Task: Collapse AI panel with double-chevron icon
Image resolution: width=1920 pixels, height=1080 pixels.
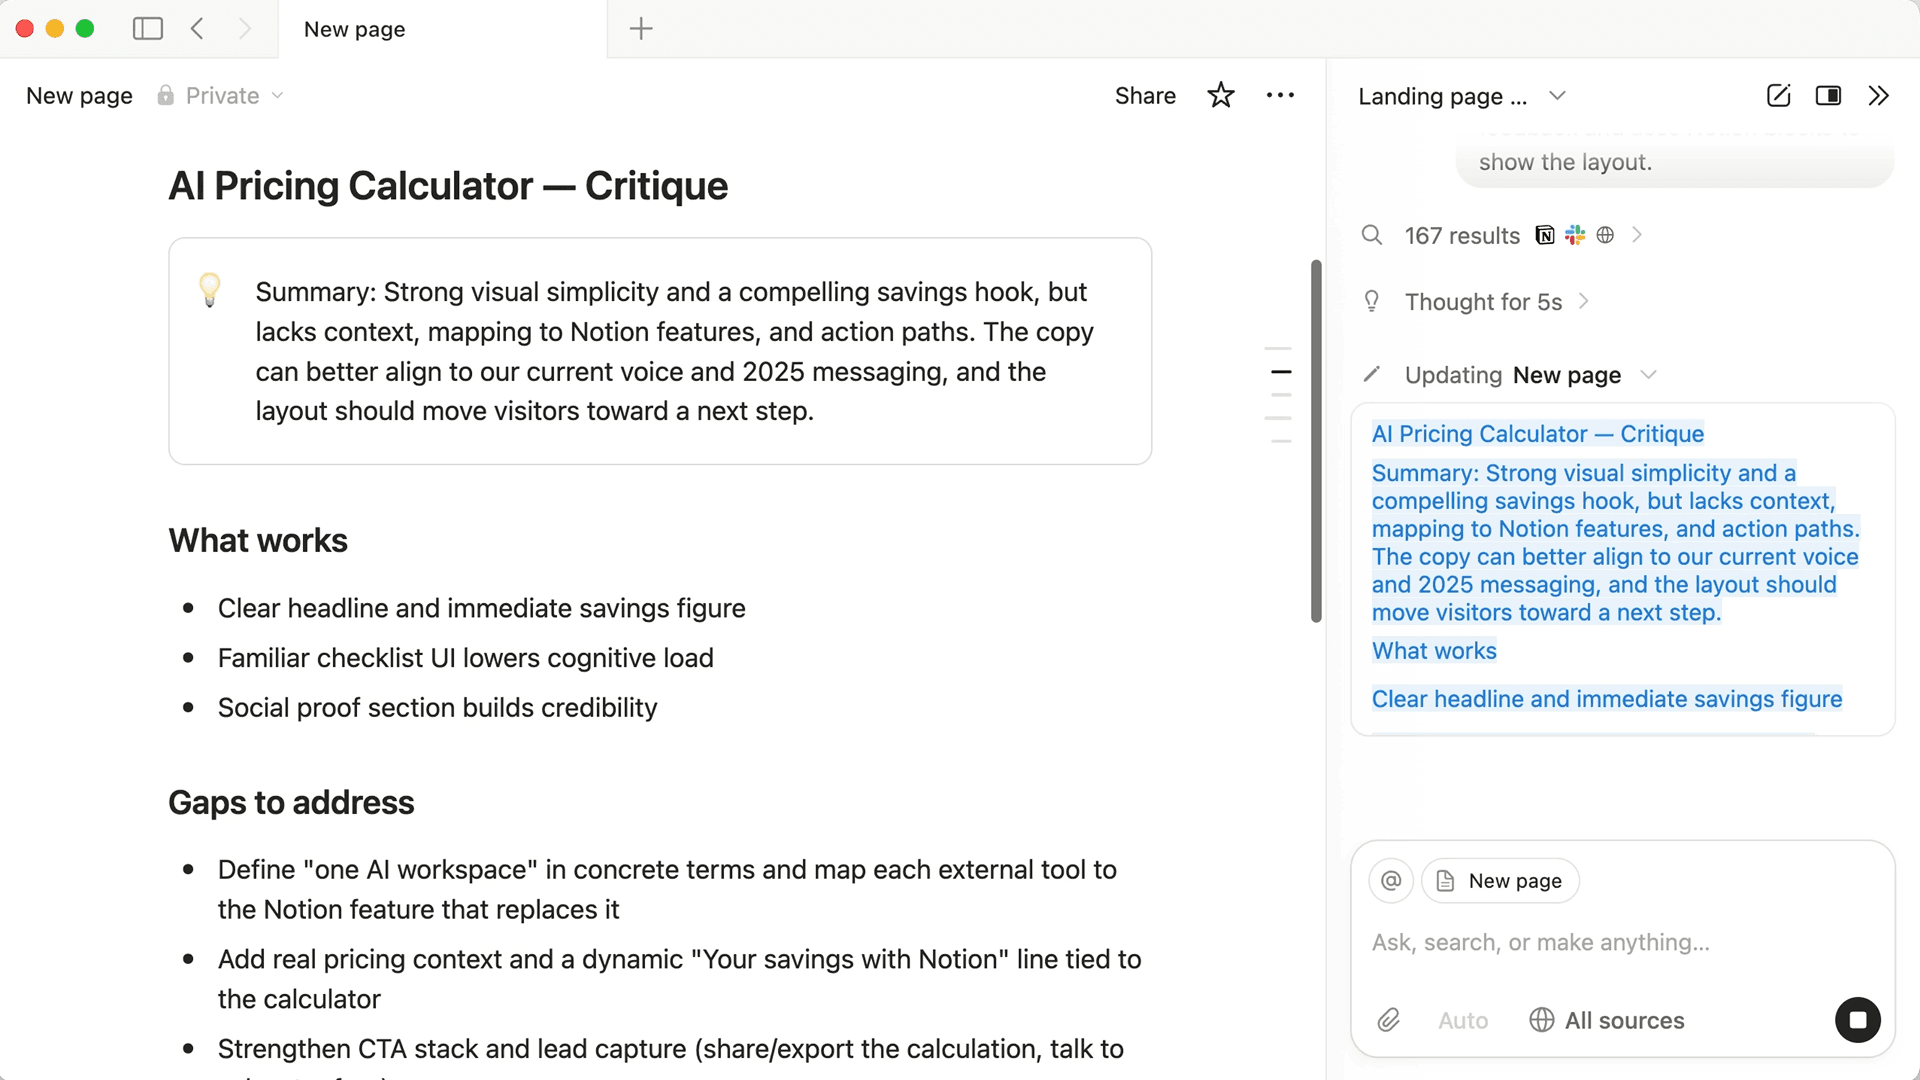Action: pyautogui.click(x=1878, y=96)
